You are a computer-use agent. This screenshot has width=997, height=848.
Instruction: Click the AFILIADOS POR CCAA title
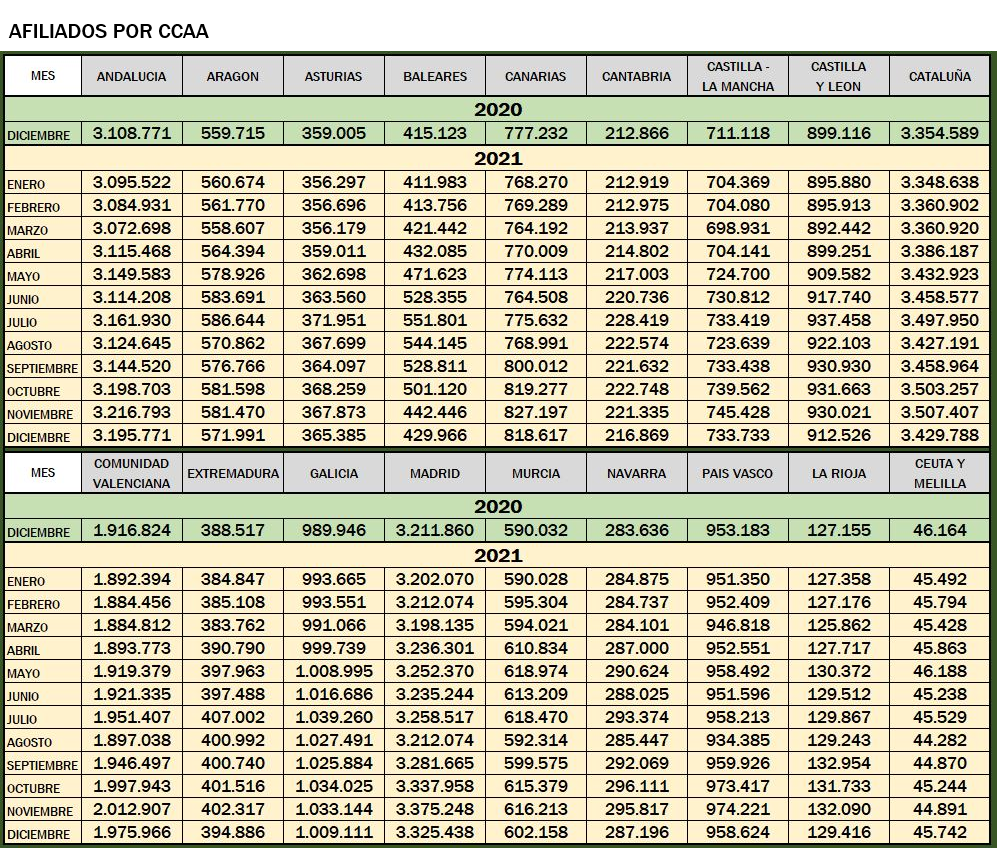pos(108,31)
